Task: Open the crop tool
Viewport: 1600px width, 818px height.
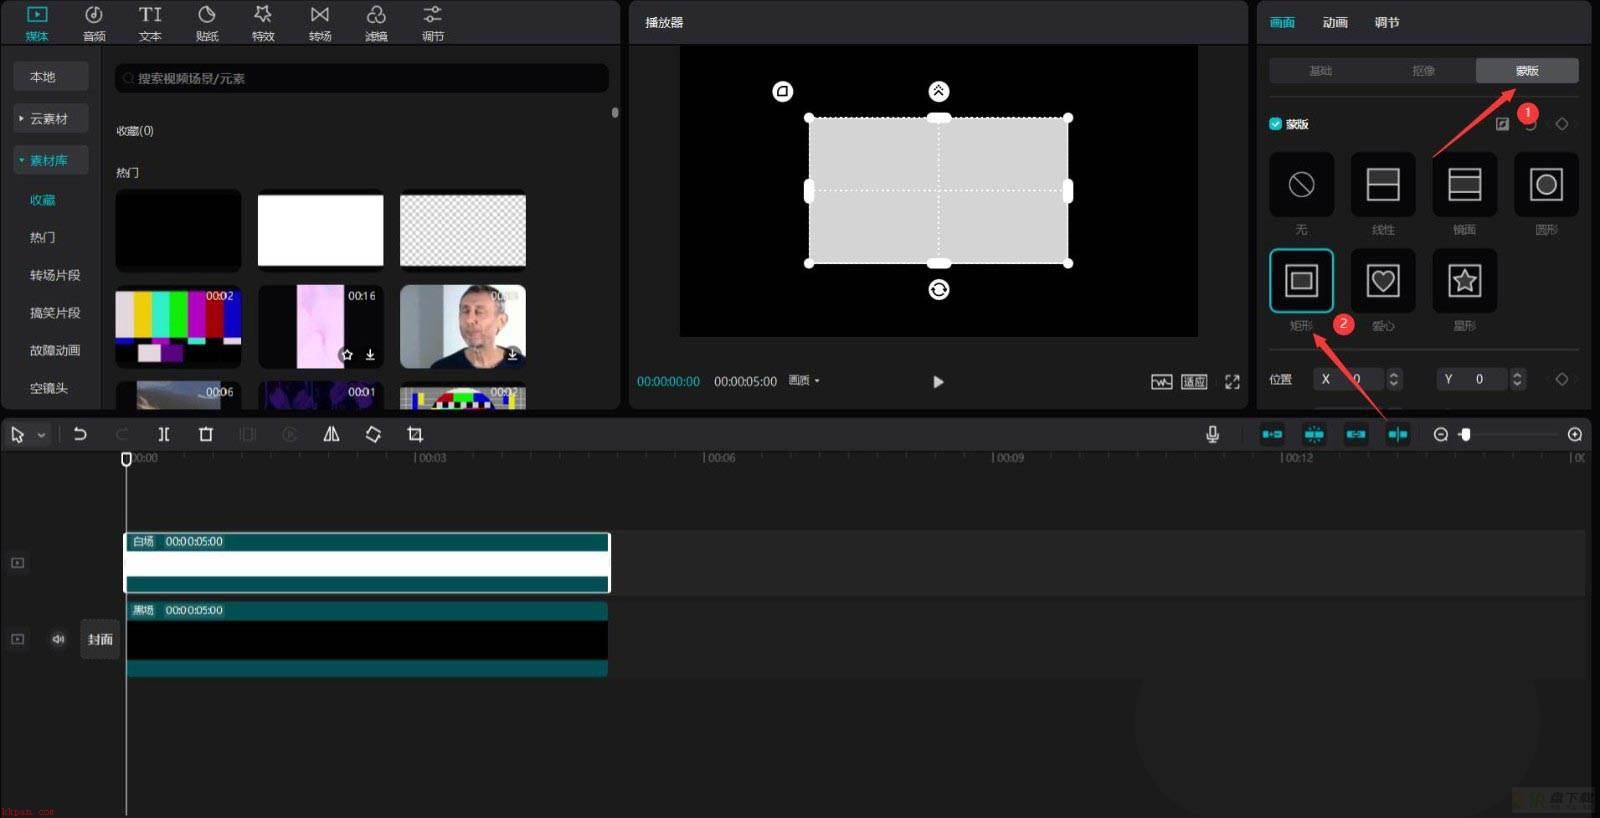Action: pos(415,434)
